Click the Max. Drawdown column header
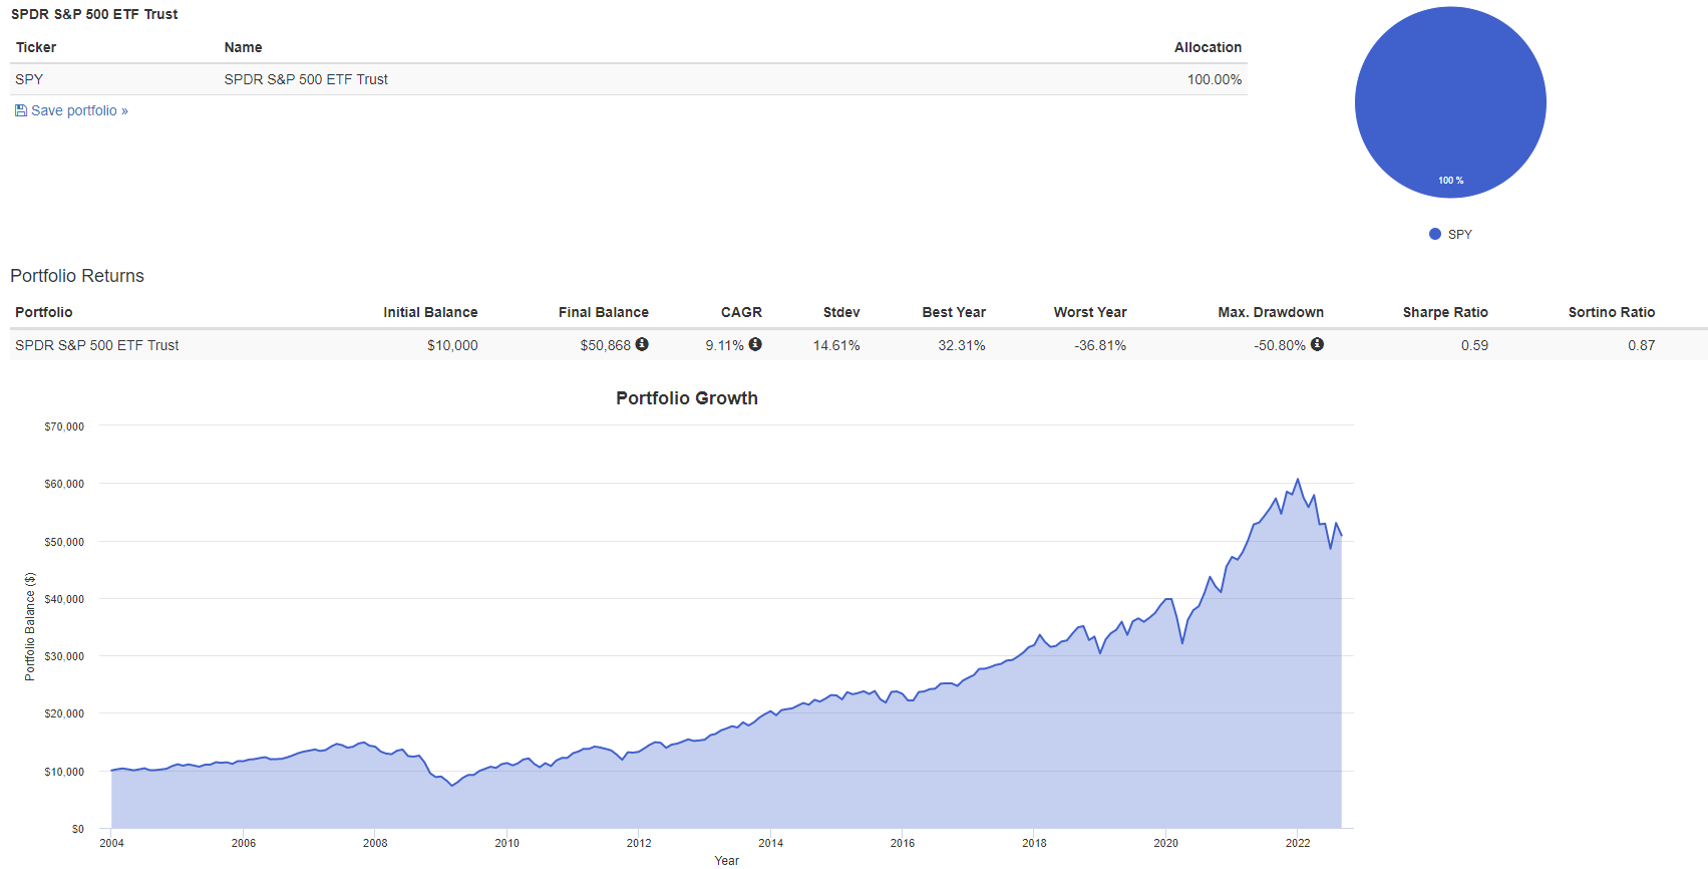This screenshot has height=869, width=1708. (1271, 312)
